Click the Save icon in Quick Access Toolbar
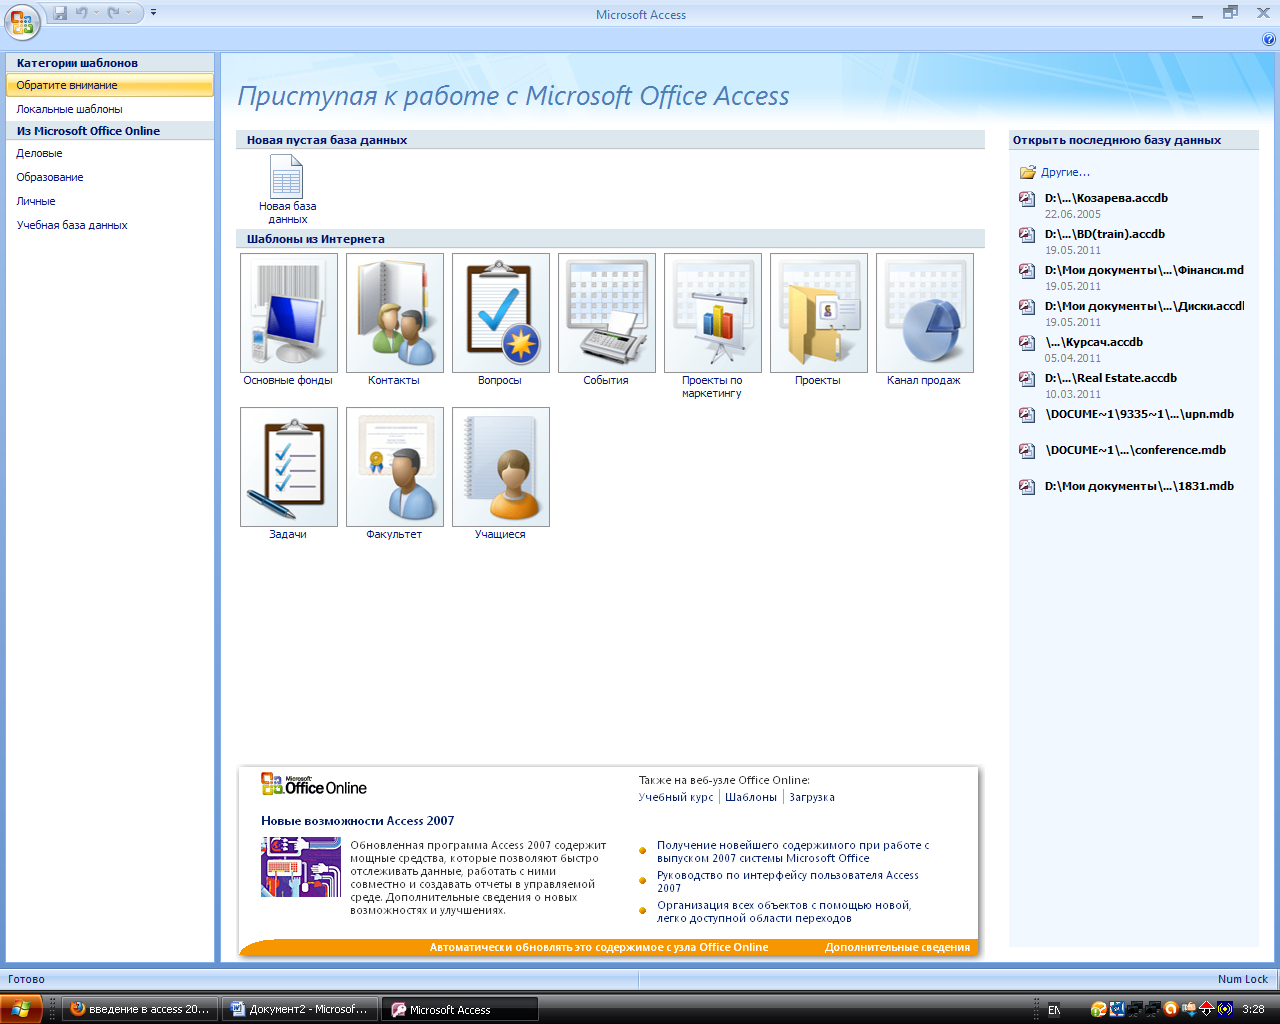 coord(60,13)
